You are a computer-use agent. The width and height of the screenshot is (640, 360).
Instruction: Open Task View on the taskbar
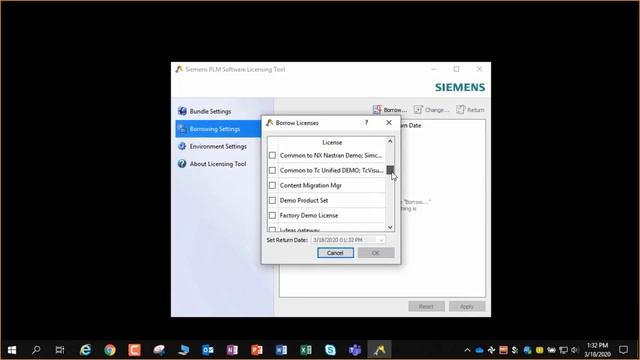(x=60, y=350)
